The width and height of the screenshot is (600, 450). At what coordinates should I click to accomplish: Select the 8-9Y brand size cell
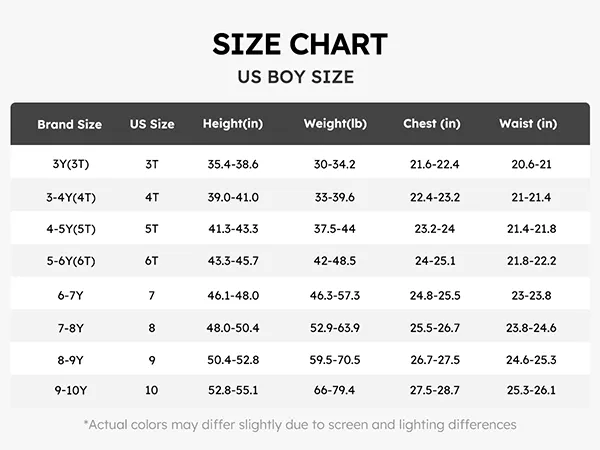coord(70,359)
